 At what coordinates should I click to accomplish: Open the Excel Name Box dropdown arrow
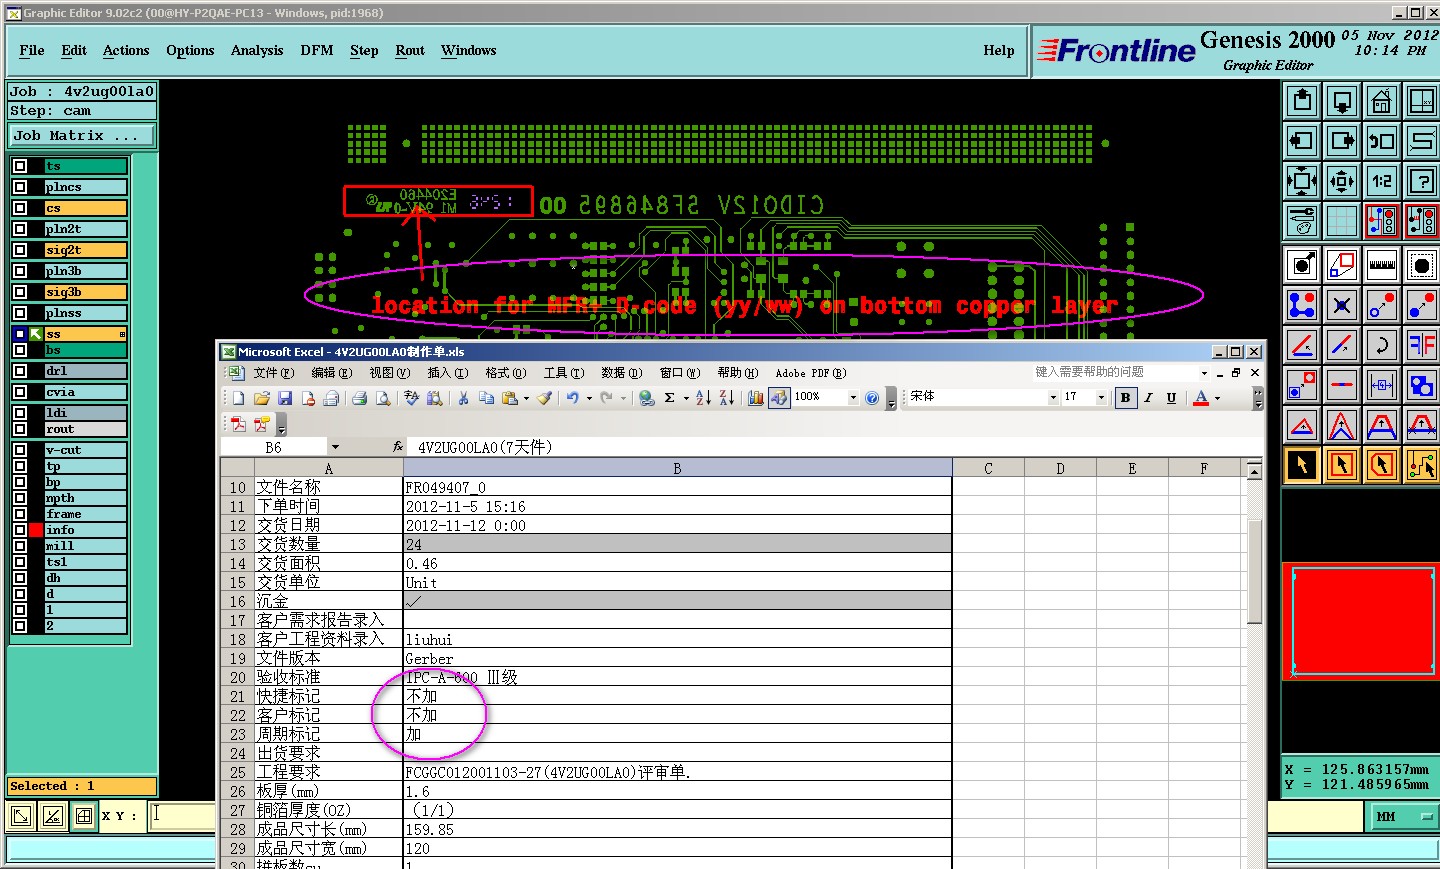[x=335, y=447]
